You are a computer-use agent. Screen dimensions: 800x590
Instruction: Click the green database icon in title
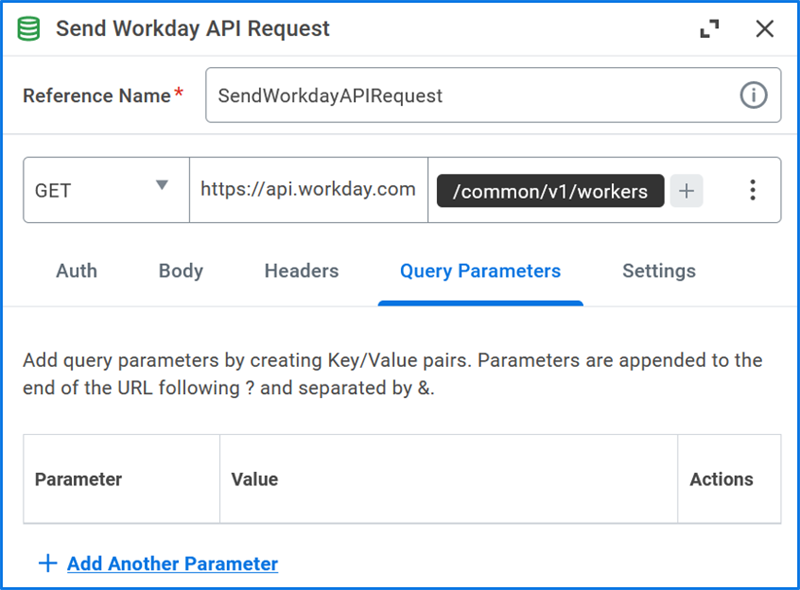click(x=29, y=29)
